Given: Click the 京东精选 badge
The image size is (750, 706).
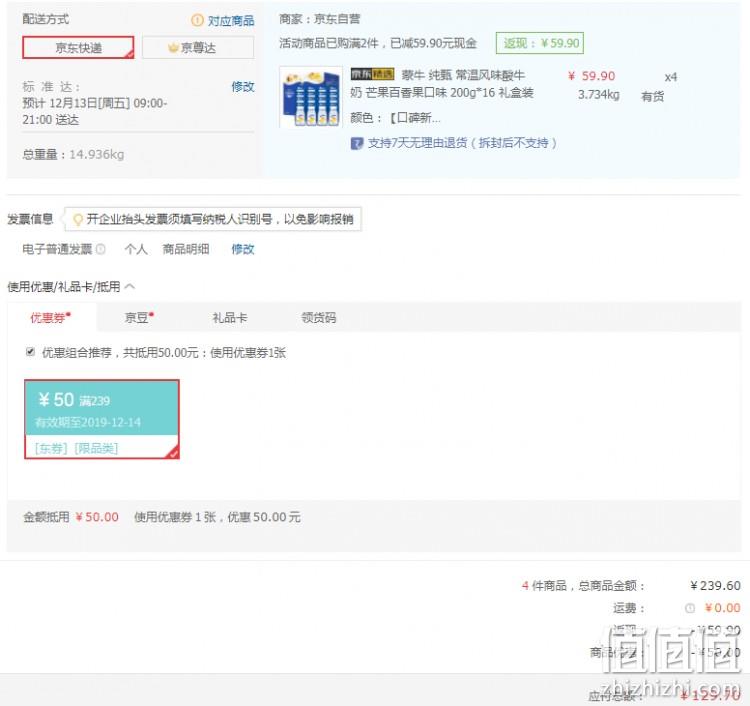Looking at the screenshot, I should [x=373, y=74].
